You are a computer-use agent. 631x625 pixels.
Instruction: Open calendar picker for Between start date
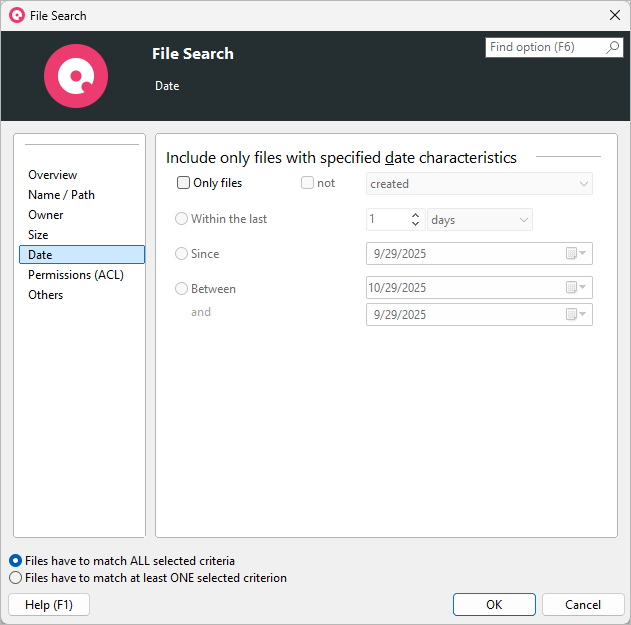[576, 288]
